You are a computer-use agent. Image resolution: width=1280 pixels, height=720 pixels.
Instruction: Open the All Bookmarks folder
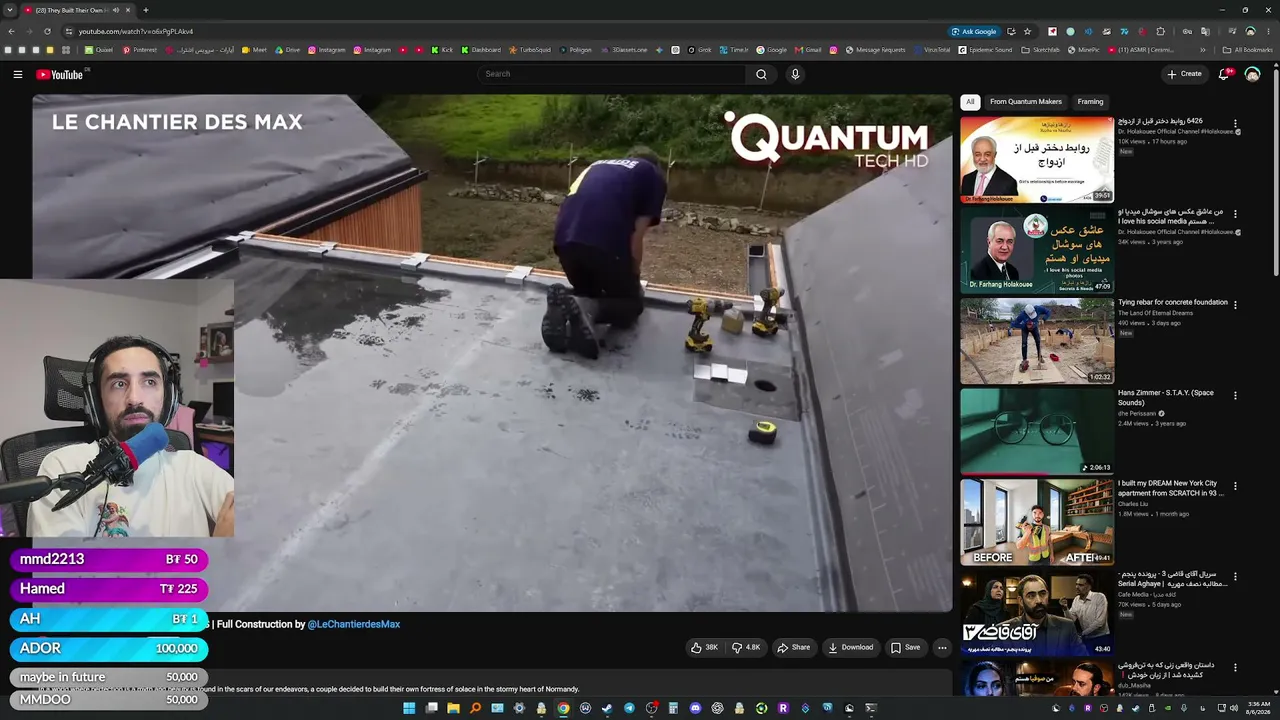pos(1248,50)
